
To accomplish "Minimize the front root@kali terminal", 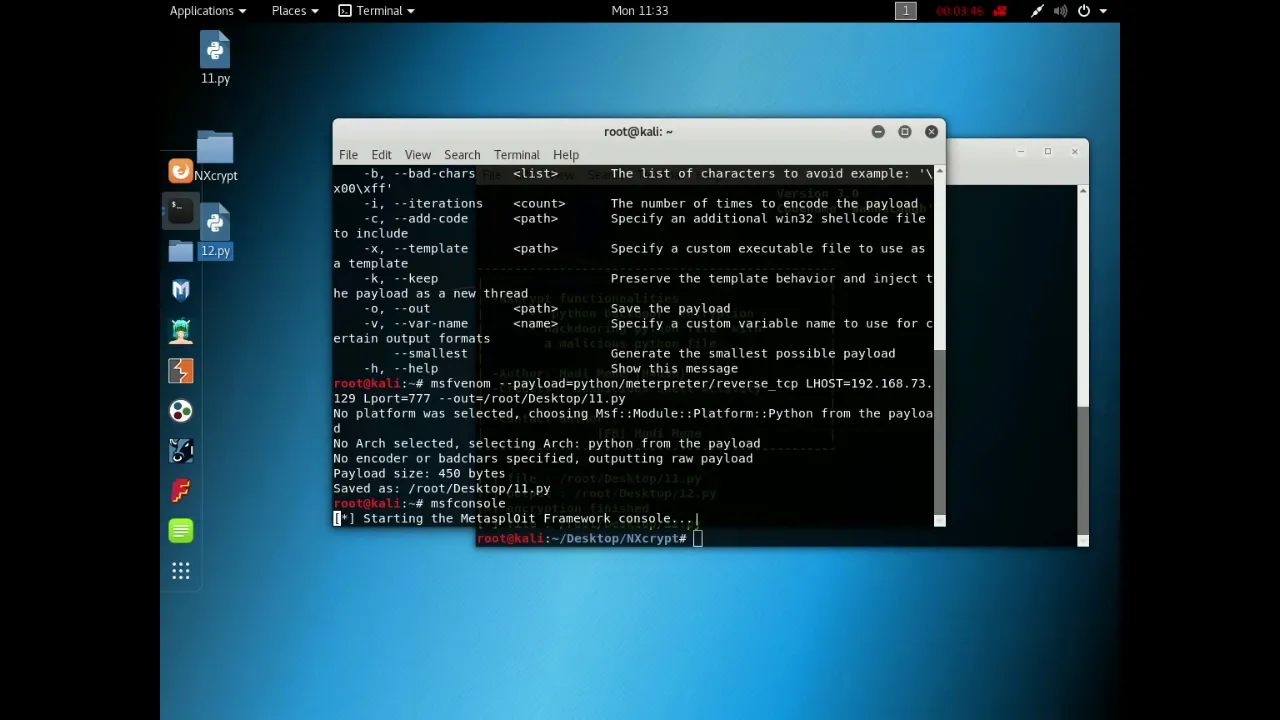I will [878, 132].
